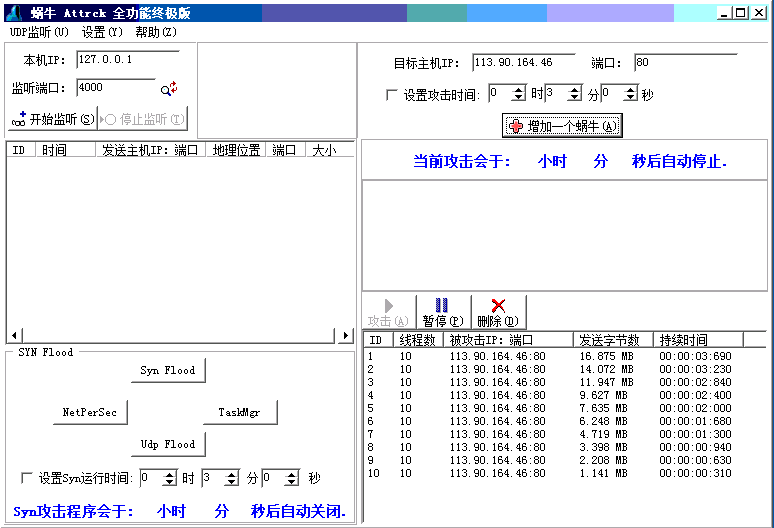Adjust the Syn run time seconds spinner
Screen dimensions: 774x528
click(x=292, y=478)
